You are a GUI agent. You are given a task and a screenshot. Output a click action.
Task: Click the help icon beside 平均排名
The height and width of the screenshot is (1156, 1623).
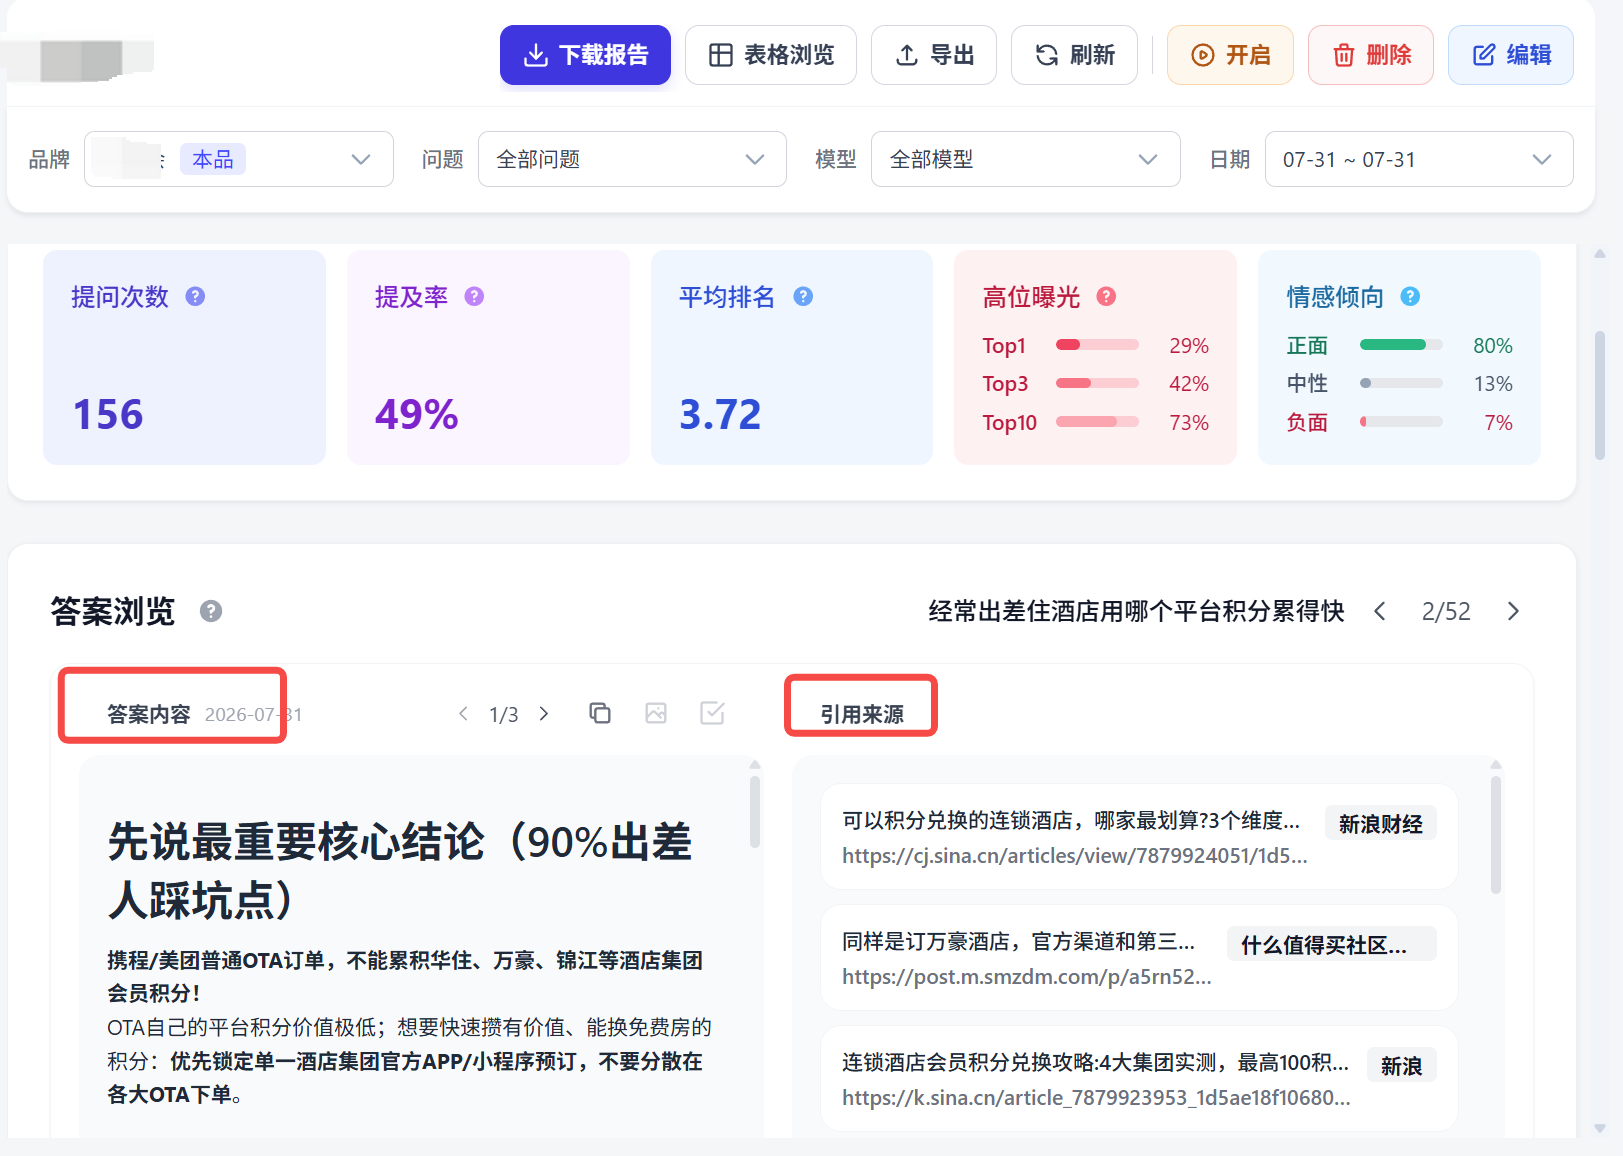click(803, 296)
